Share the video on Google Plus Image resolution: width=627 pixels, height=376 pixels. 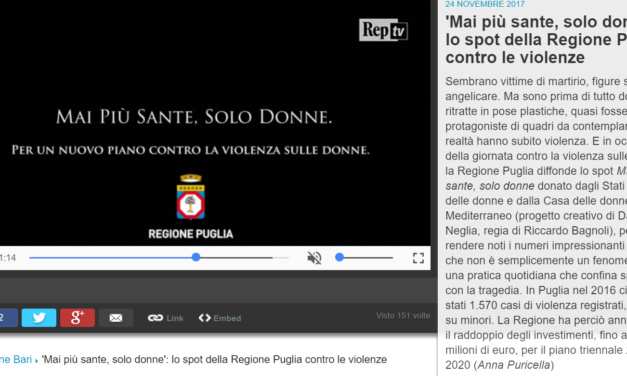(77, 318)
